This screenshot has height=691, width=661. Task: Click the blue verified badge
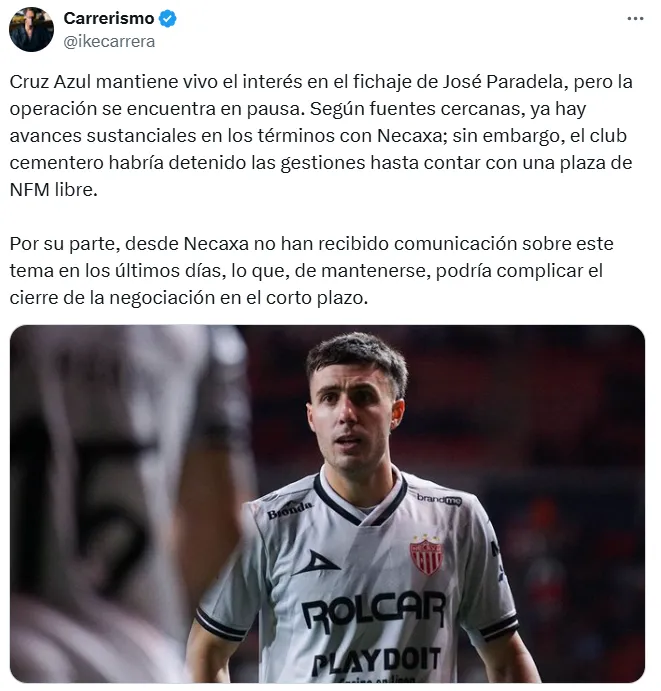pos(167,19)
